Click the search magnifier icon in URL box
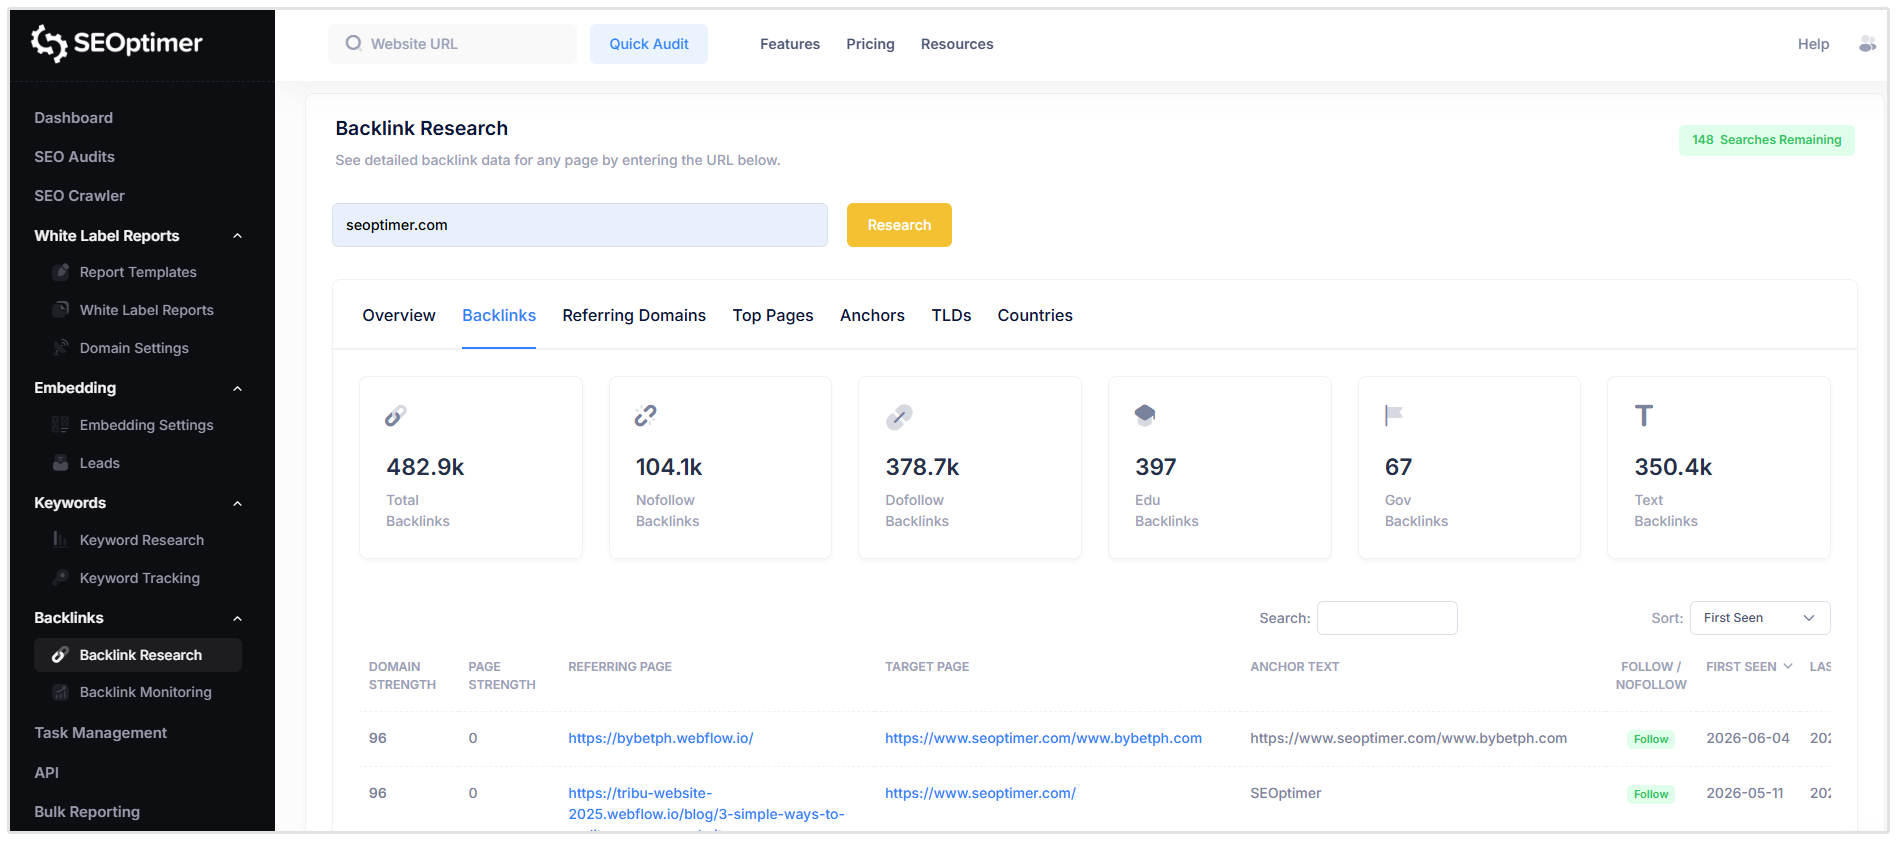This screenshot has height=841, width=1897. 353,43
